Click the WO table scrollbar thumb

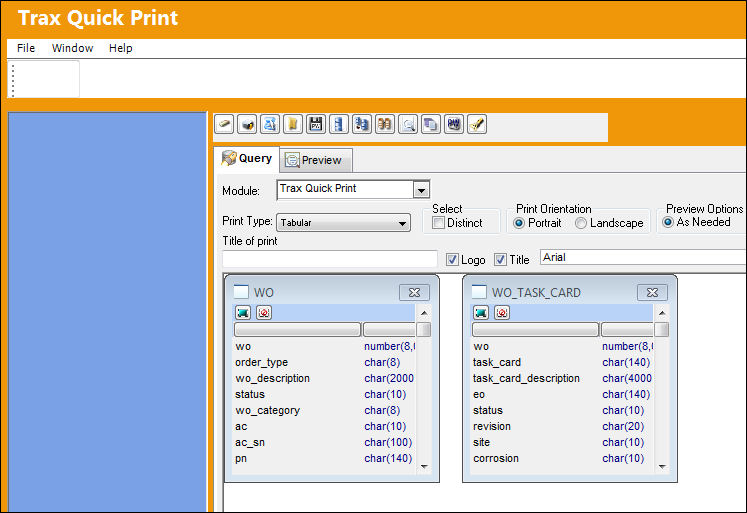[424, 330]
